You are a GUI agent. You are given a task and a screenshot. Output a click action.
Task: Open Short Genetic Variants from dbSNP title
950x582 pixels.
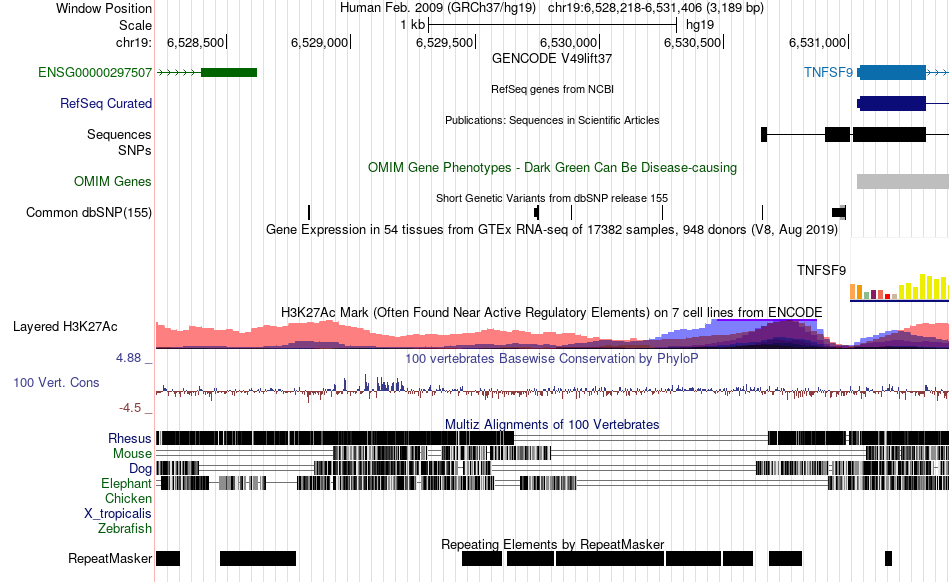pyautogui.click(x=552, y=199)
